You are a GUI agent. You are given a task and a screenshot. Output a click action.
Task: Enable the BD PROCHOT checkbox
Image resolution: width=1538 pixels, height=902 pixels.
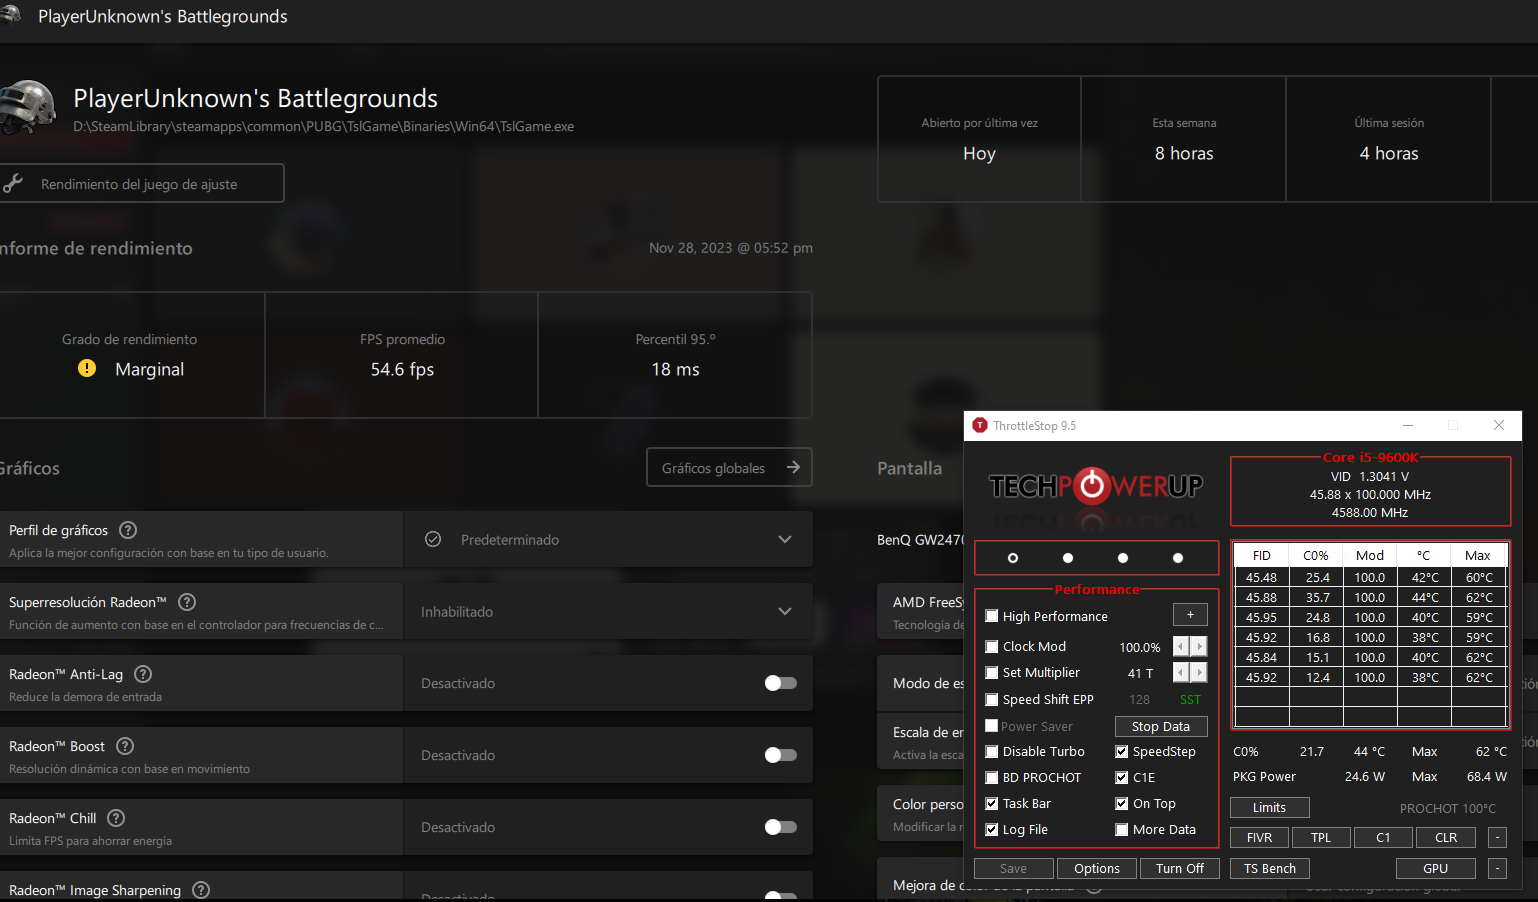coord(992,777)
